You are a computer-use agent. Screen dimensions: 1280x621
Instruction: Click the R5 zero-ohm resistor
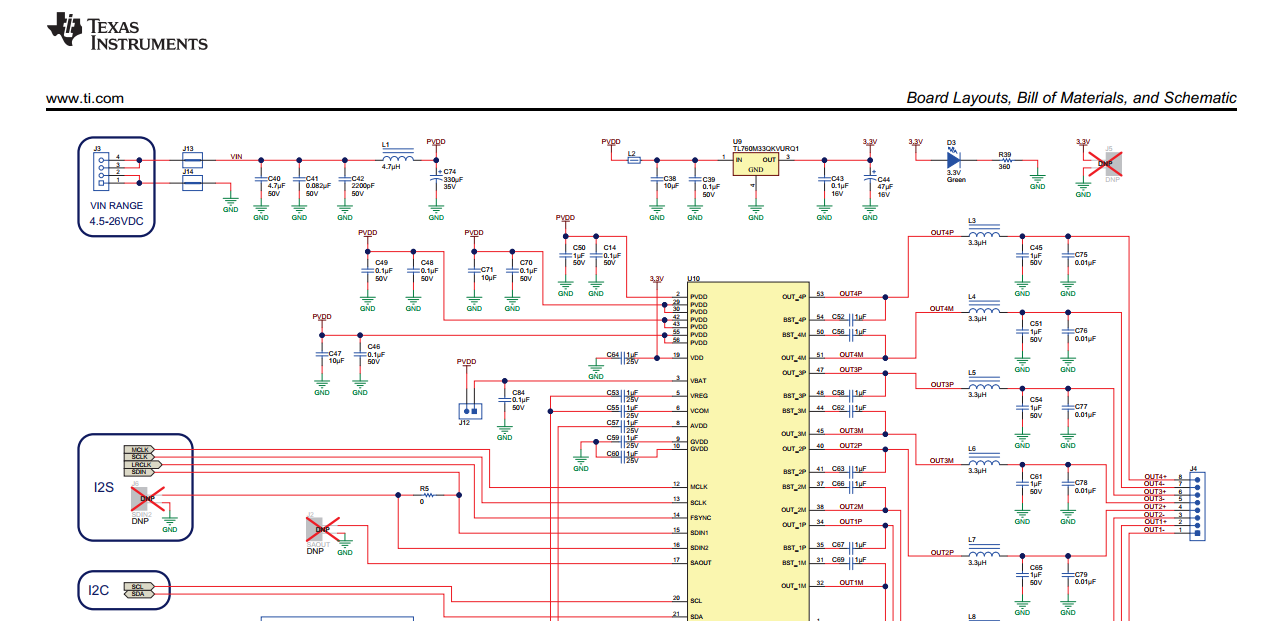click(424, 495)
